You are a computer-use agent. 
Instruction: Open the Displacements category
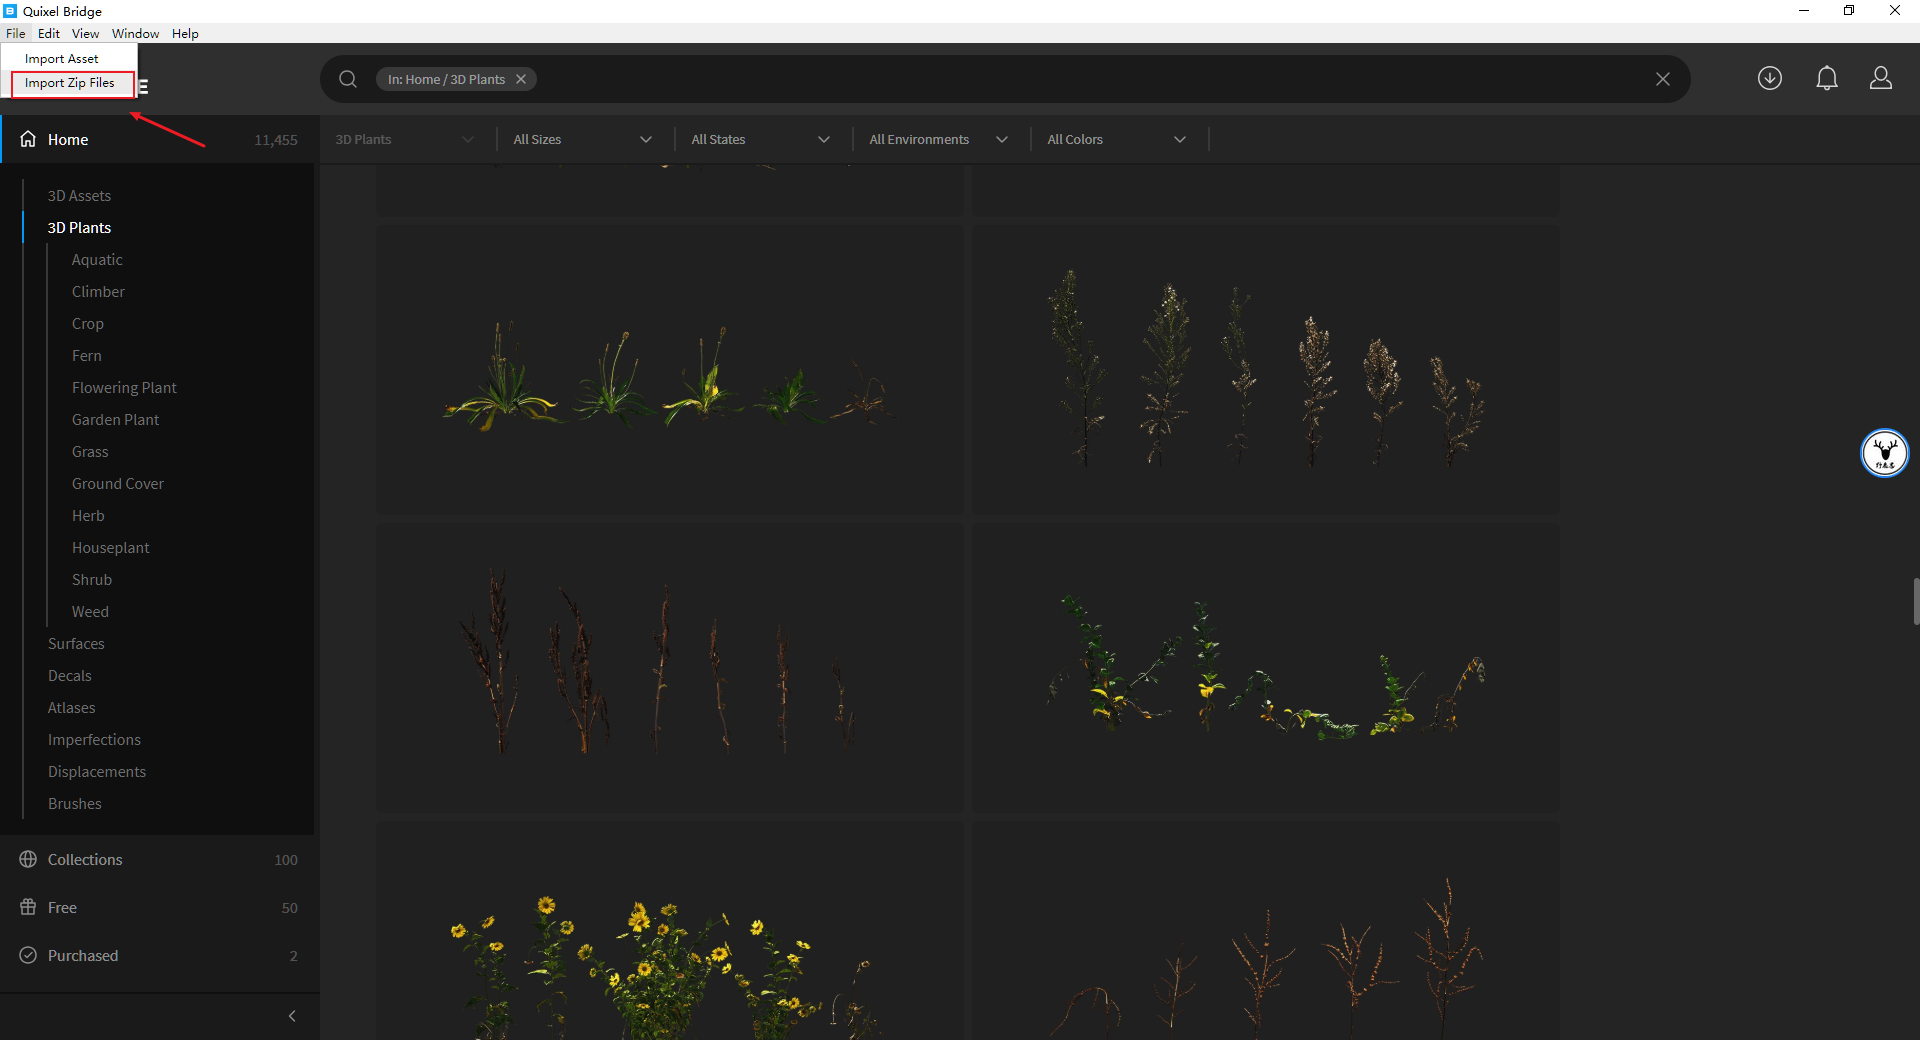pyautogui.click(x=97, y=772)
